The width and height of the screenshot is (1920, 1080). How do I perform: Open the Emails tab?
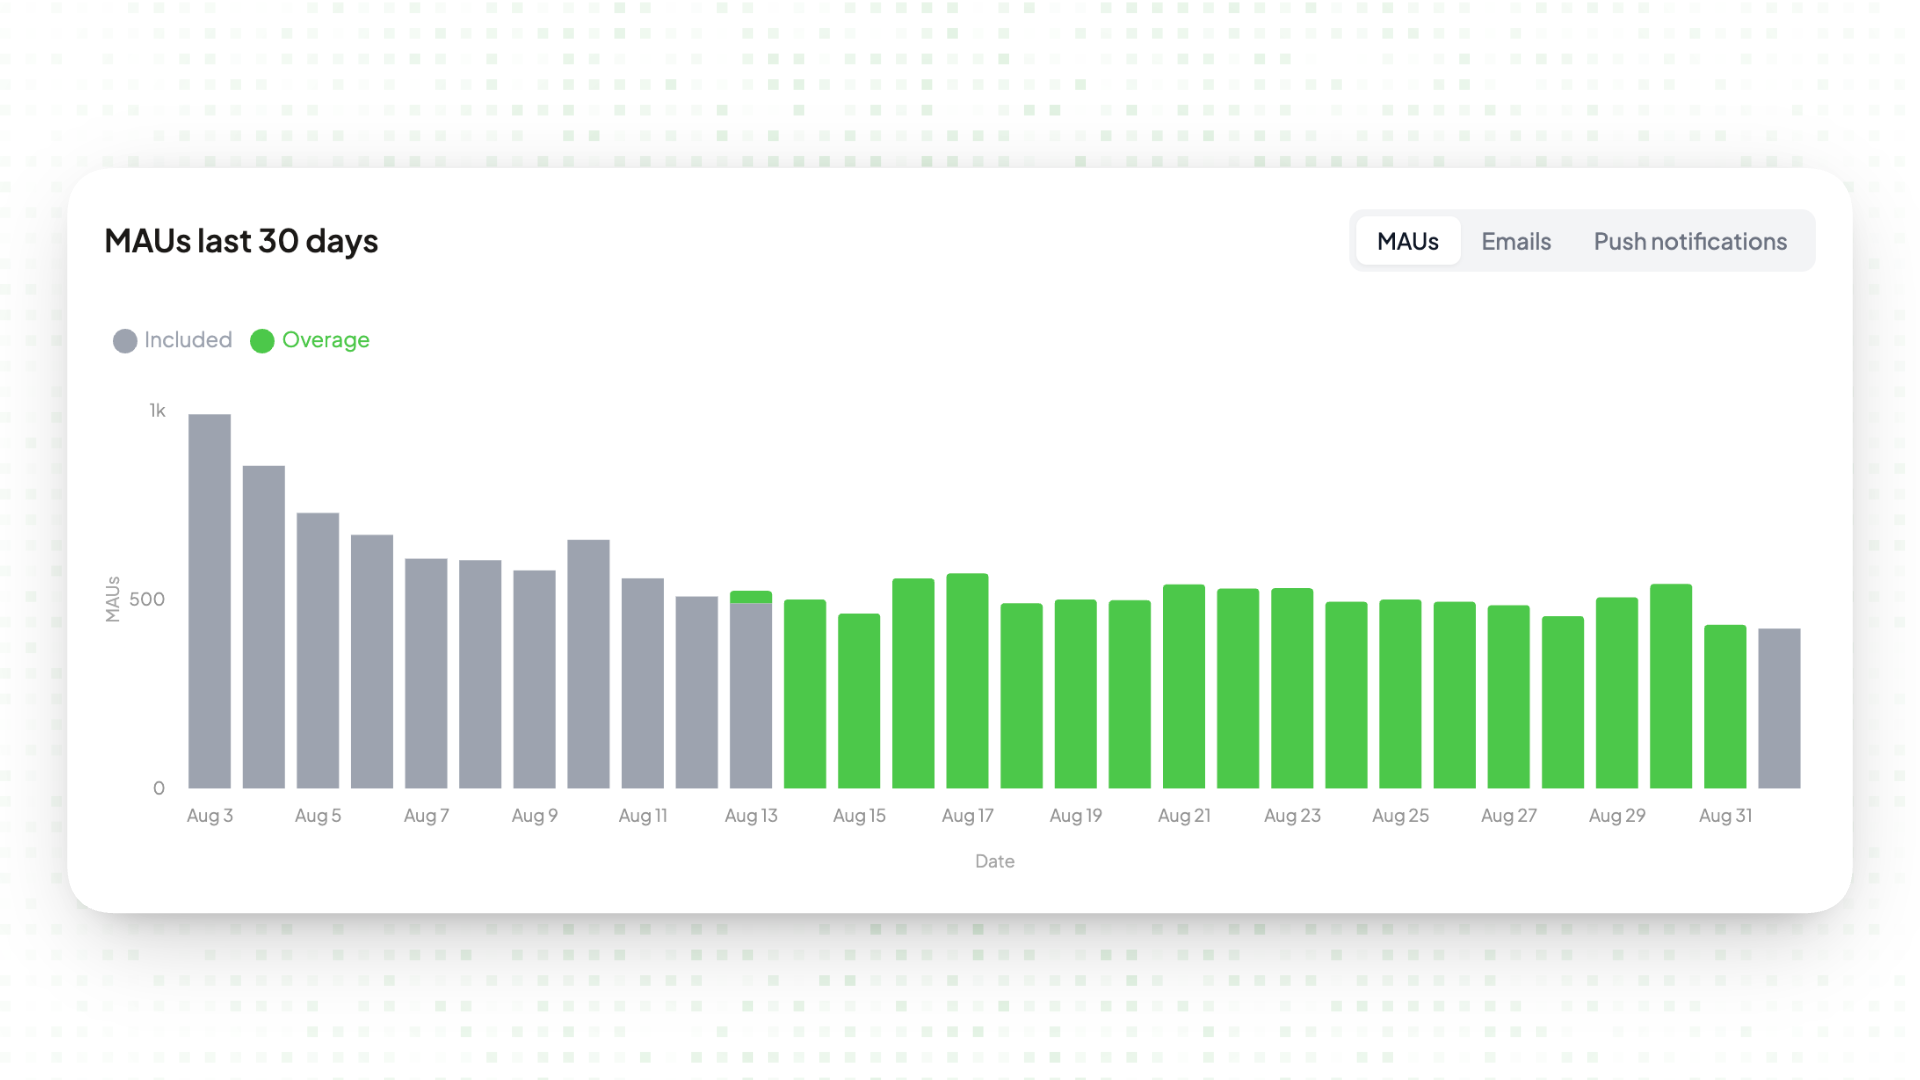pyautogui.click(x=1516, y=241)
